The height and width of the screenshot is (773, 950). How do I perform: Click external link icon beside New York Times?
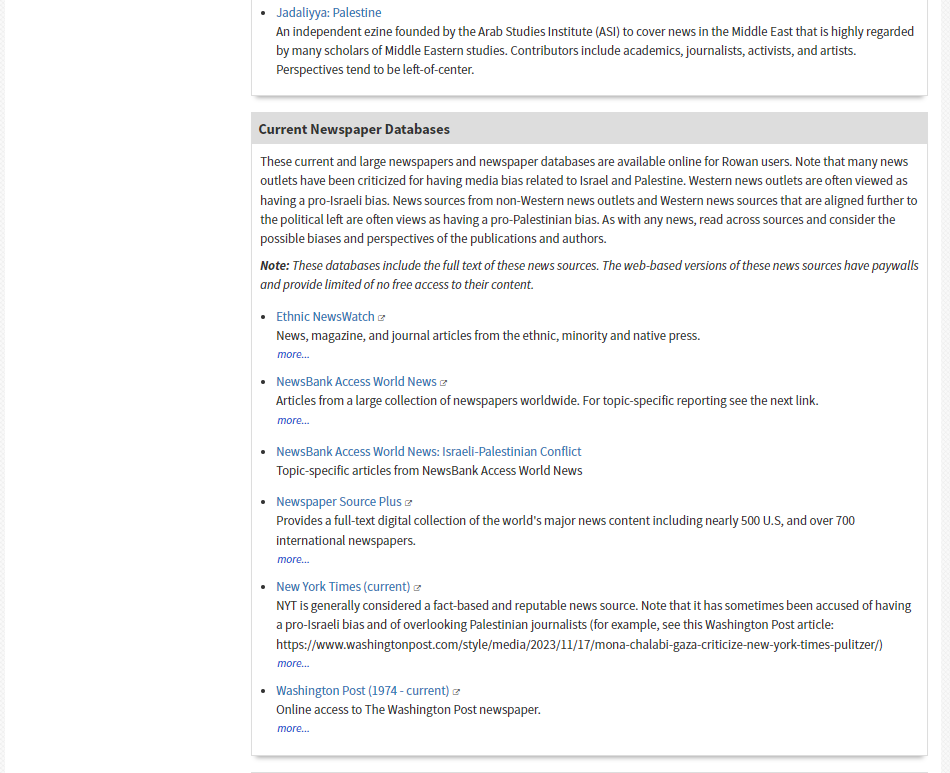(417, 588)
